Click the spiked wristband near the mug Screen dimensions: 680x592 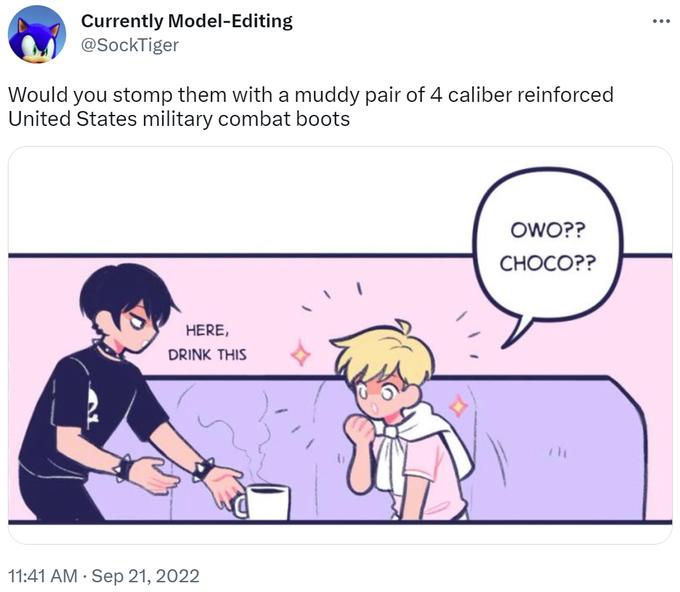point(203,469)
